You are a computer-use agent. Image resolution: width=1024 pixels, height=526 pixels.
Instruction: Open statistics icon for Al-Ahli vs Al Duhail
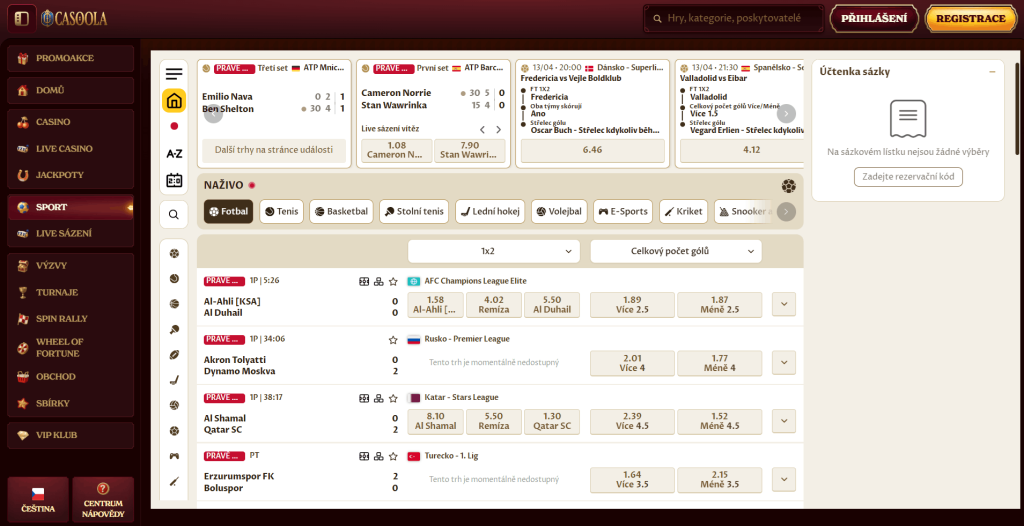click(365, 281)
